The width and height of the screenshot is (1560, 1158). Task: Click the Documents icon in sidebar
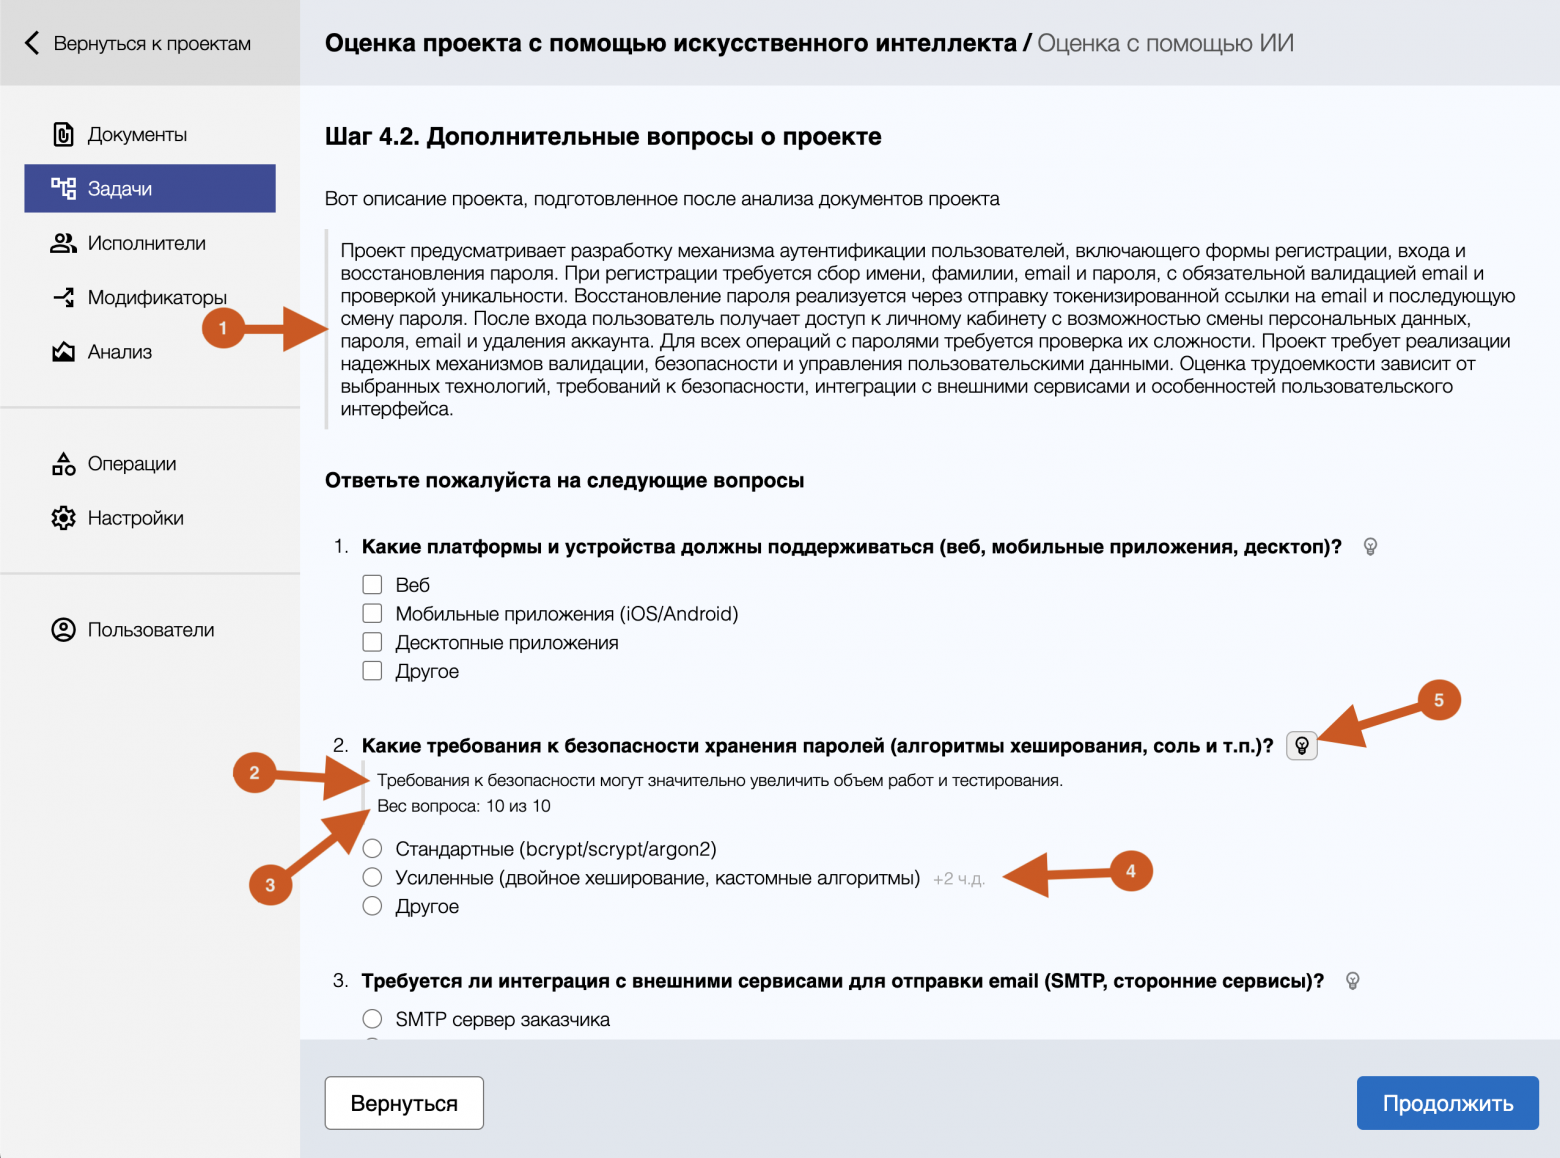(x=63, y=135)
